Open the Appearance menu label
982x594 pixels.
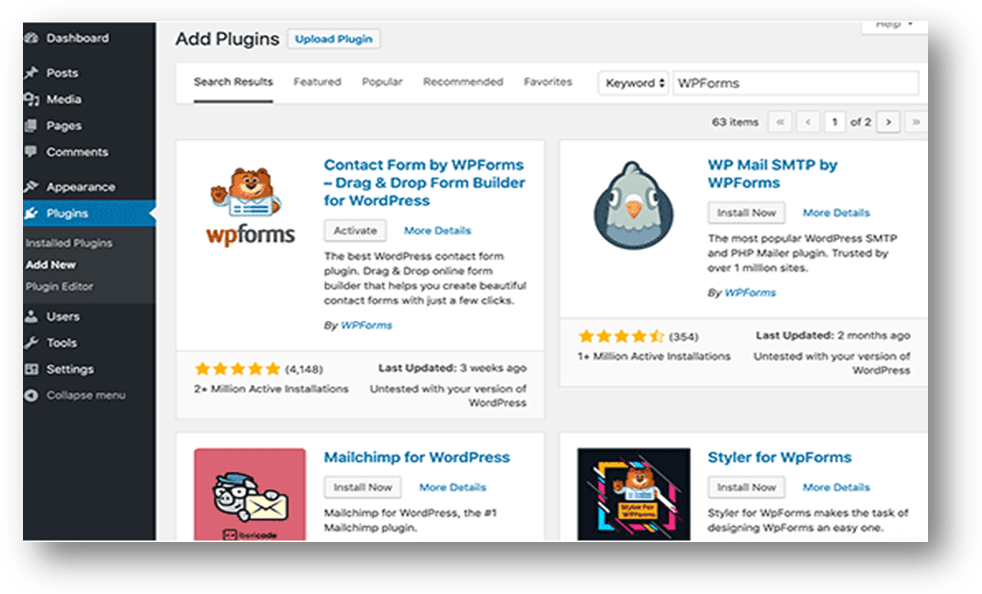pyautogui.click(x=80, y=187)
